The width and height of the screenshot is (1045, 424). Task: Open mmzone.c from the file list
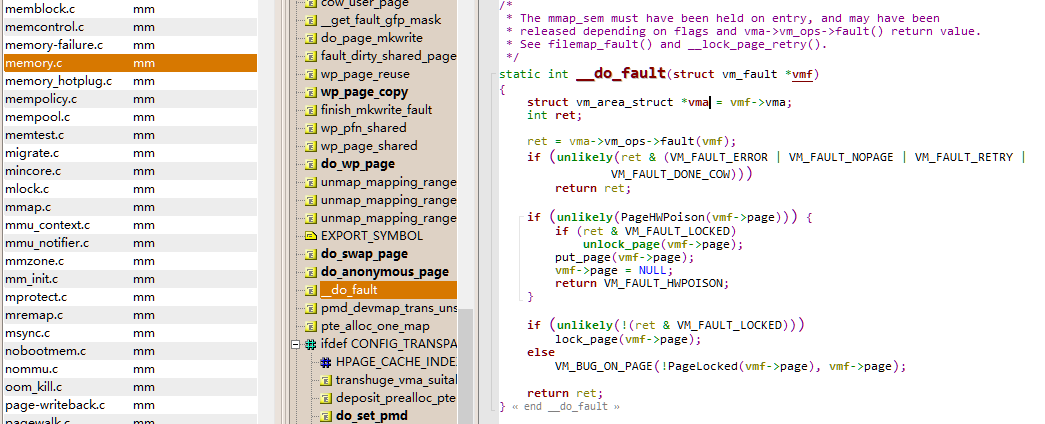[x=129, y=261]
